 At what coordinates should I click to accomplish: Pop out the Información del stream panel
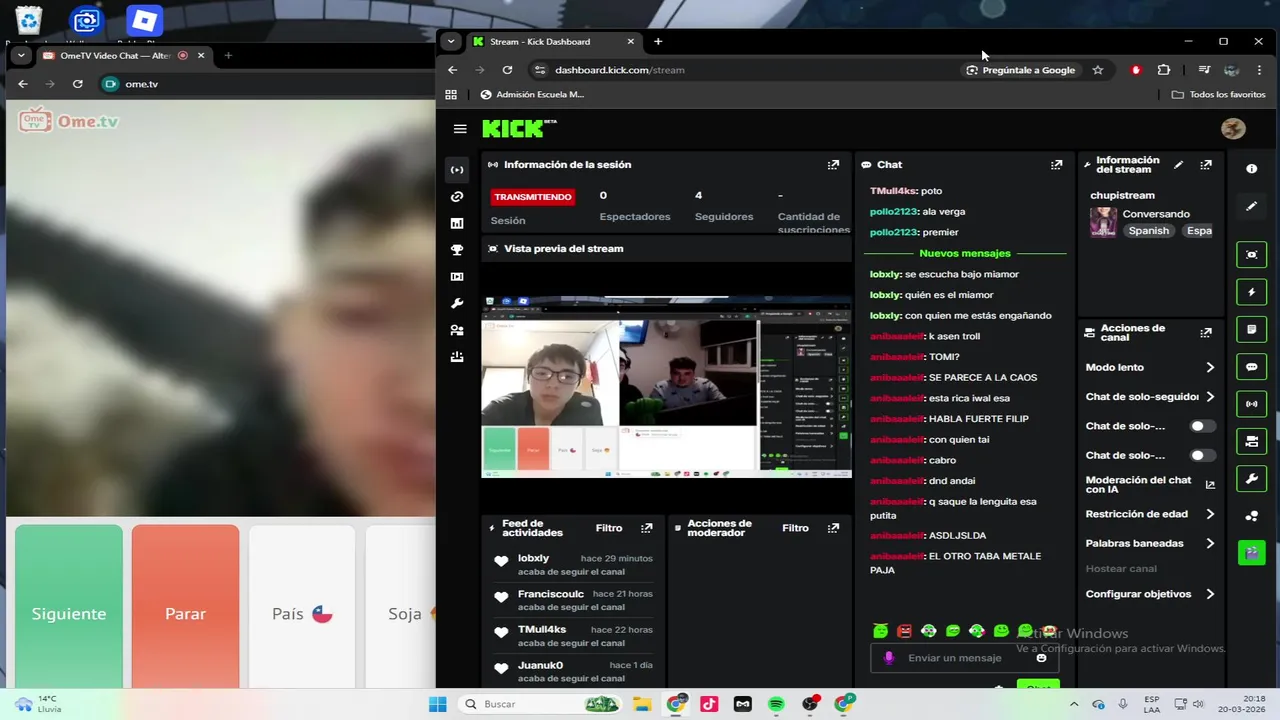1206,165
